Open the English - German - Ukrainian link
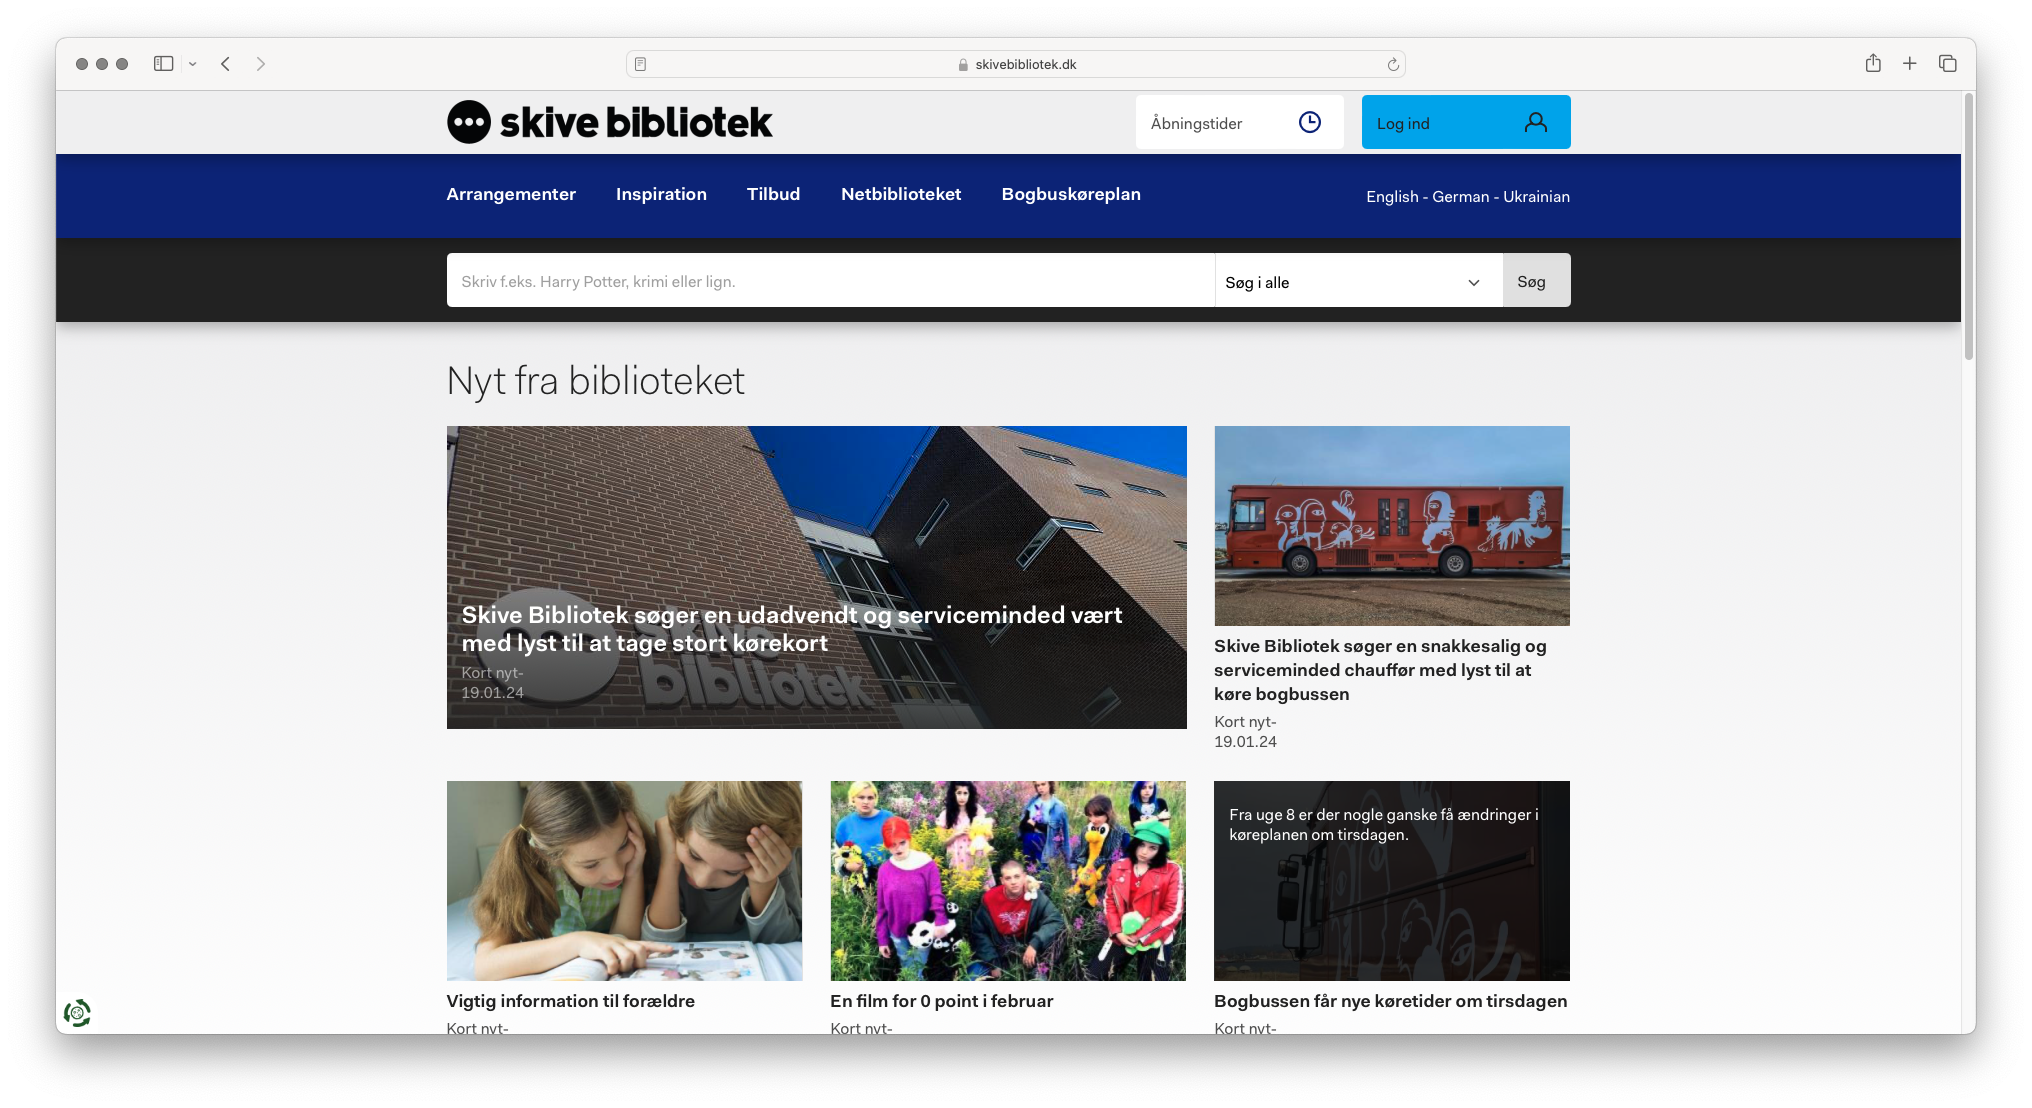Screen dimensions: 2032x1108 point(1468,196)
